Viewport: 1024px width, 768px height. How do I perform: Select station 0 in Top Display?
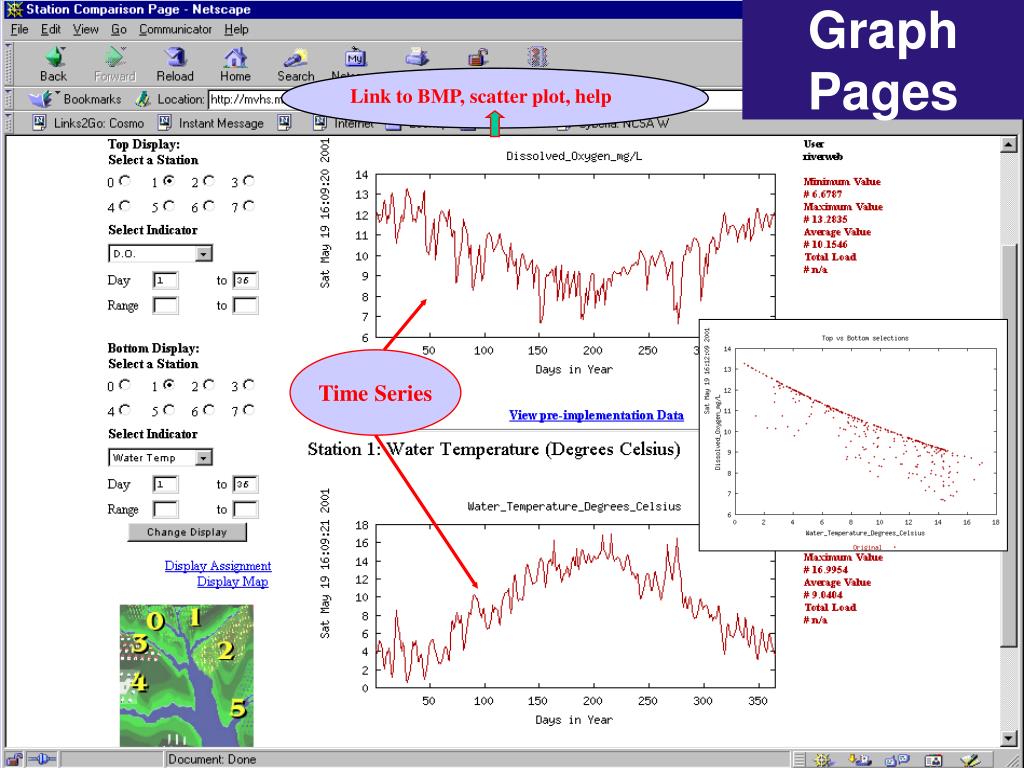tap(125, 181)
